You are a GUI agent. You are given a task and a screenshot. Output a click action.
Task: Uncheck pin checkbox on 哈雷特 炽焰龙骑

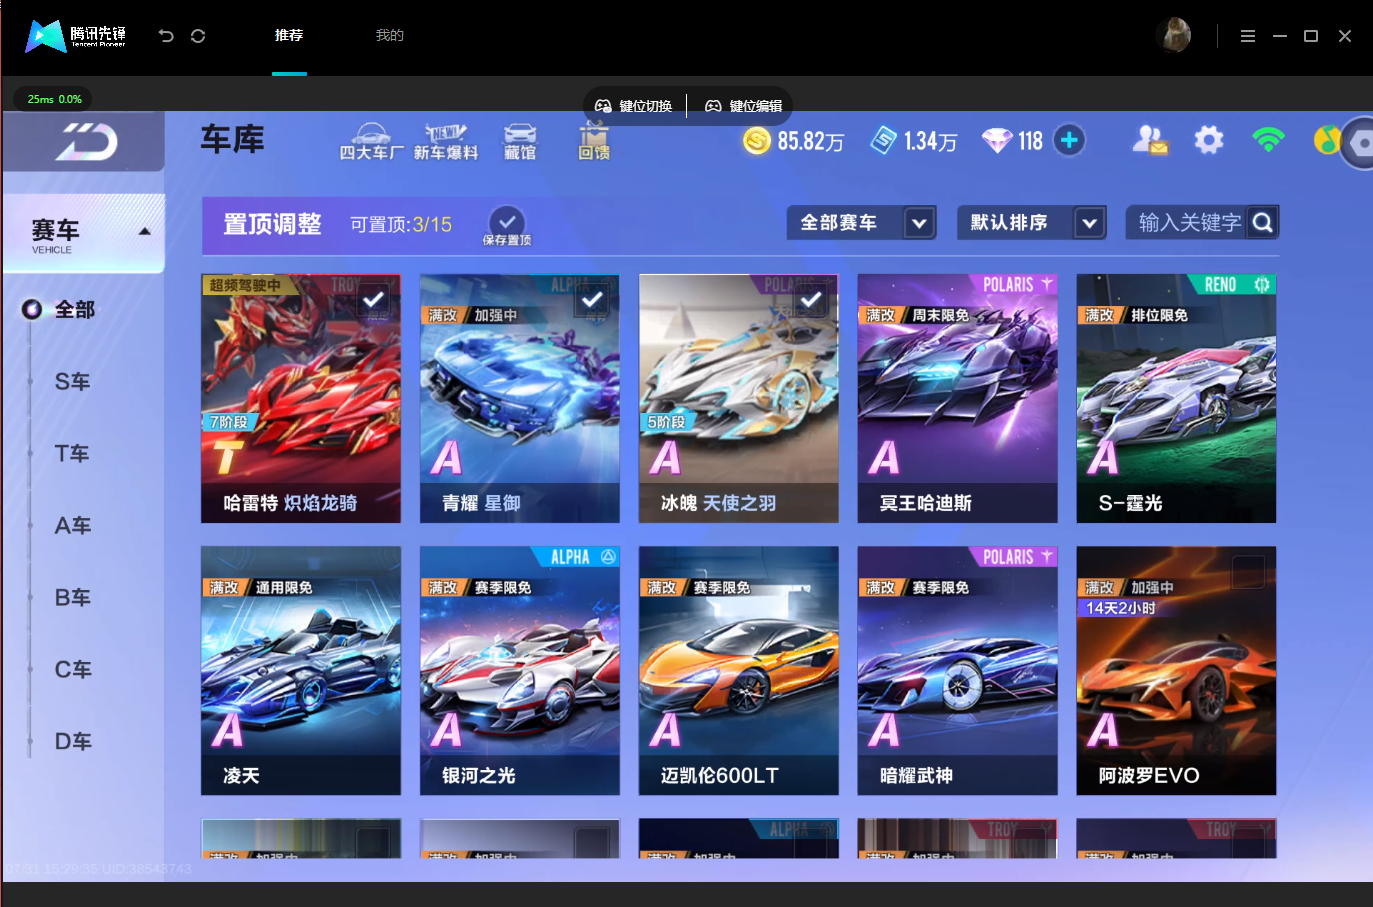374,299
